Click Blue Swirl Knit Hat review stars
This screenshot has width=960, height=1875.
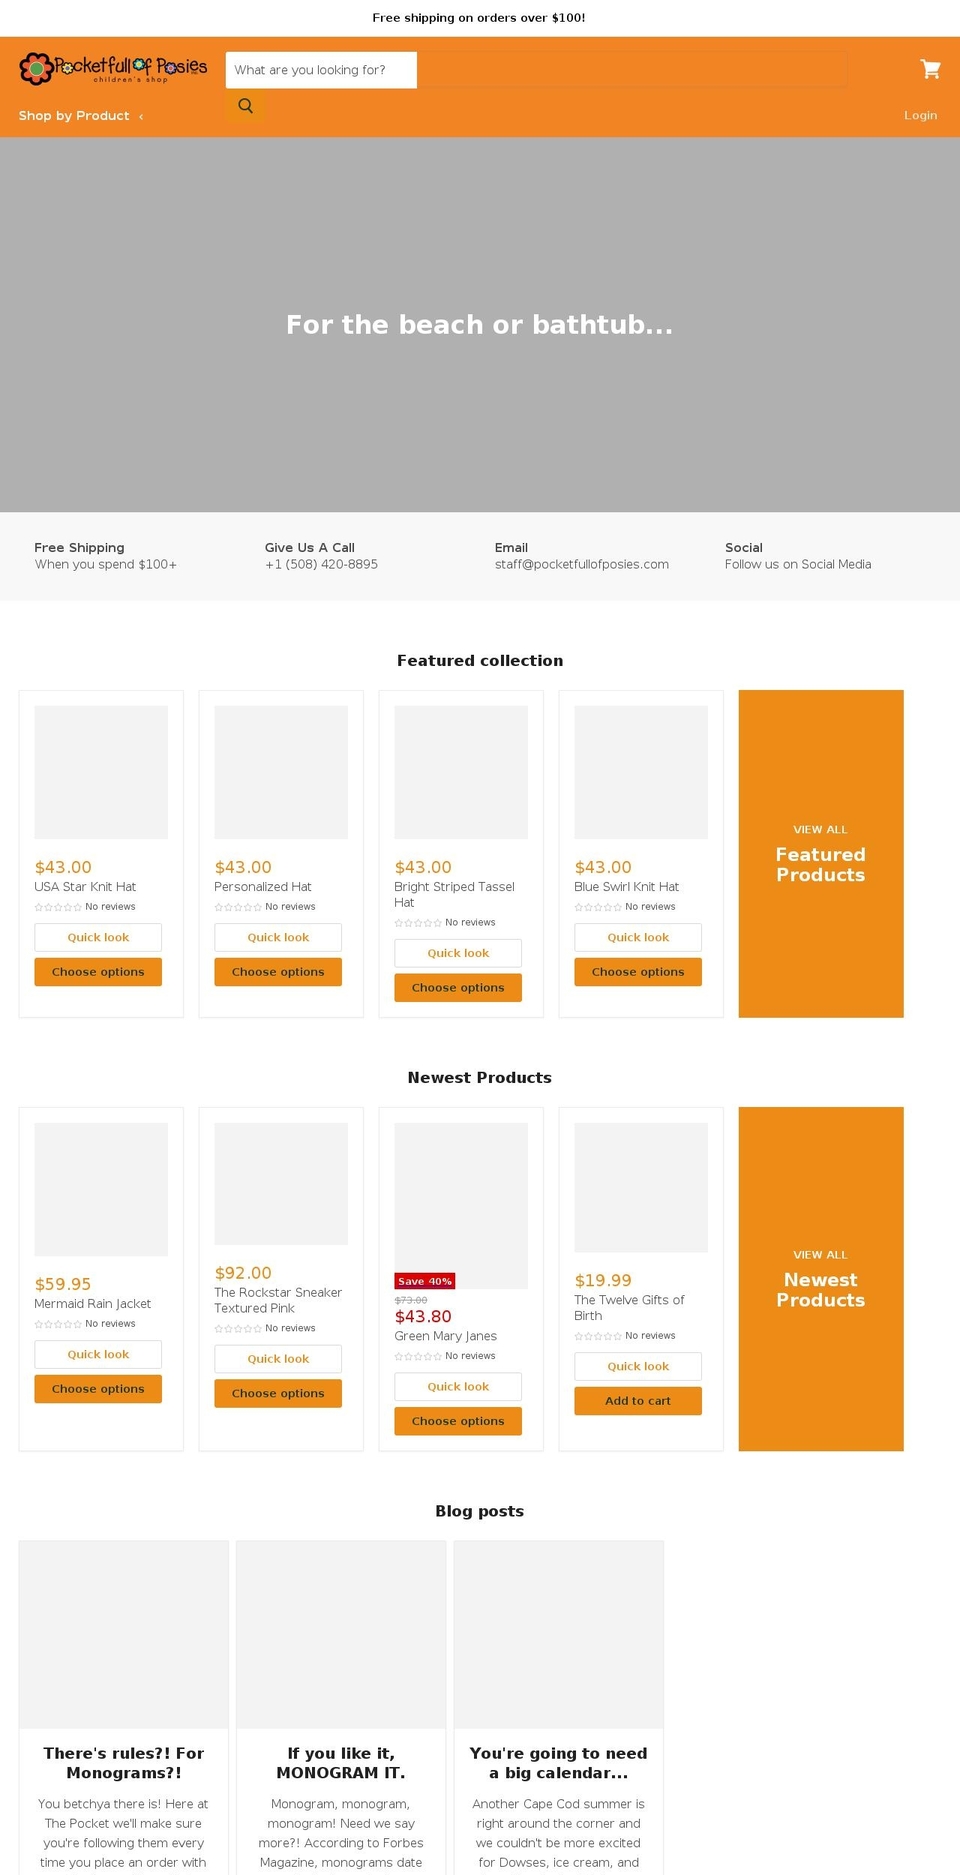(598, 907)
